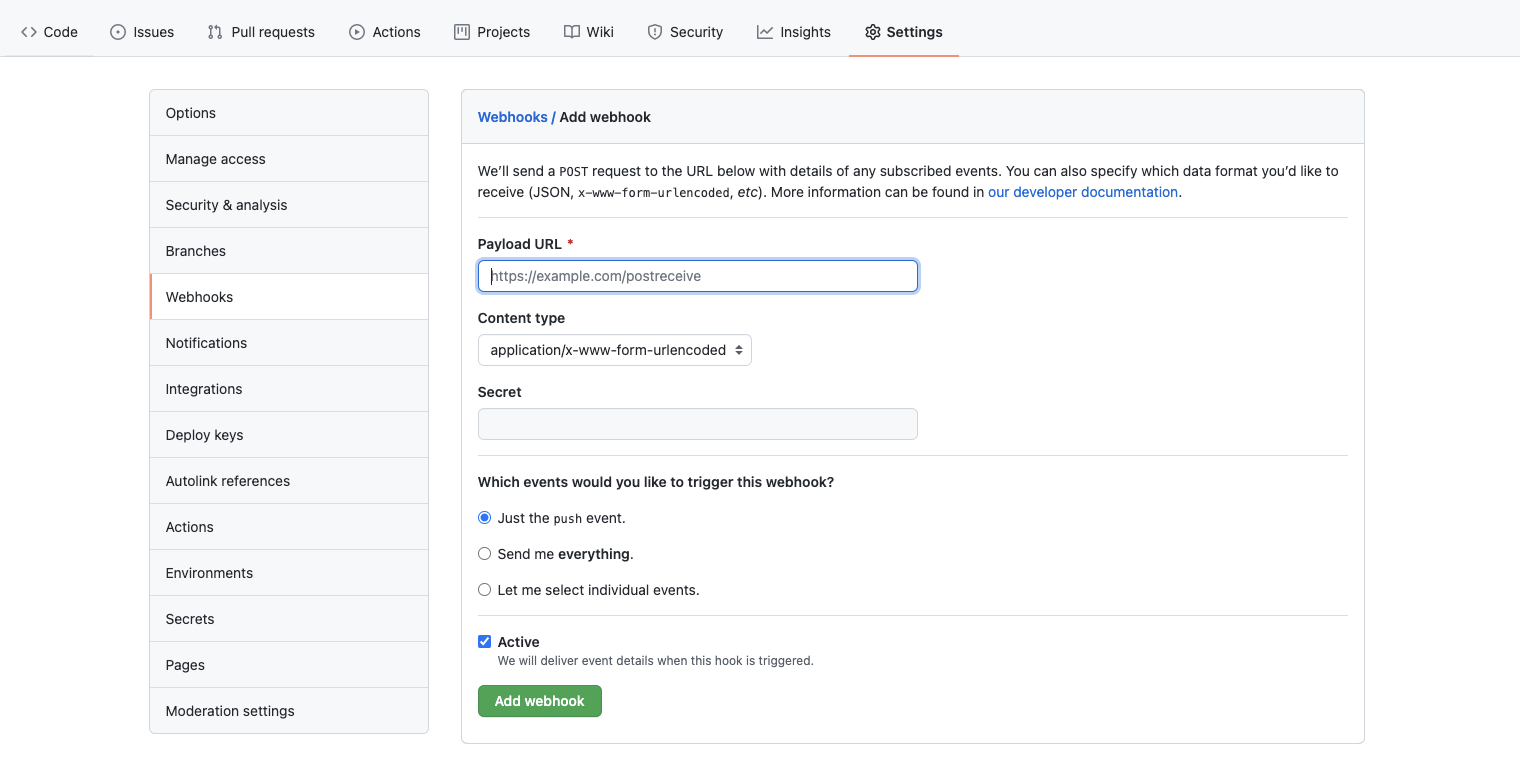
Task: Select 'Send me everything' radio button
Action: tap(485, 554)
